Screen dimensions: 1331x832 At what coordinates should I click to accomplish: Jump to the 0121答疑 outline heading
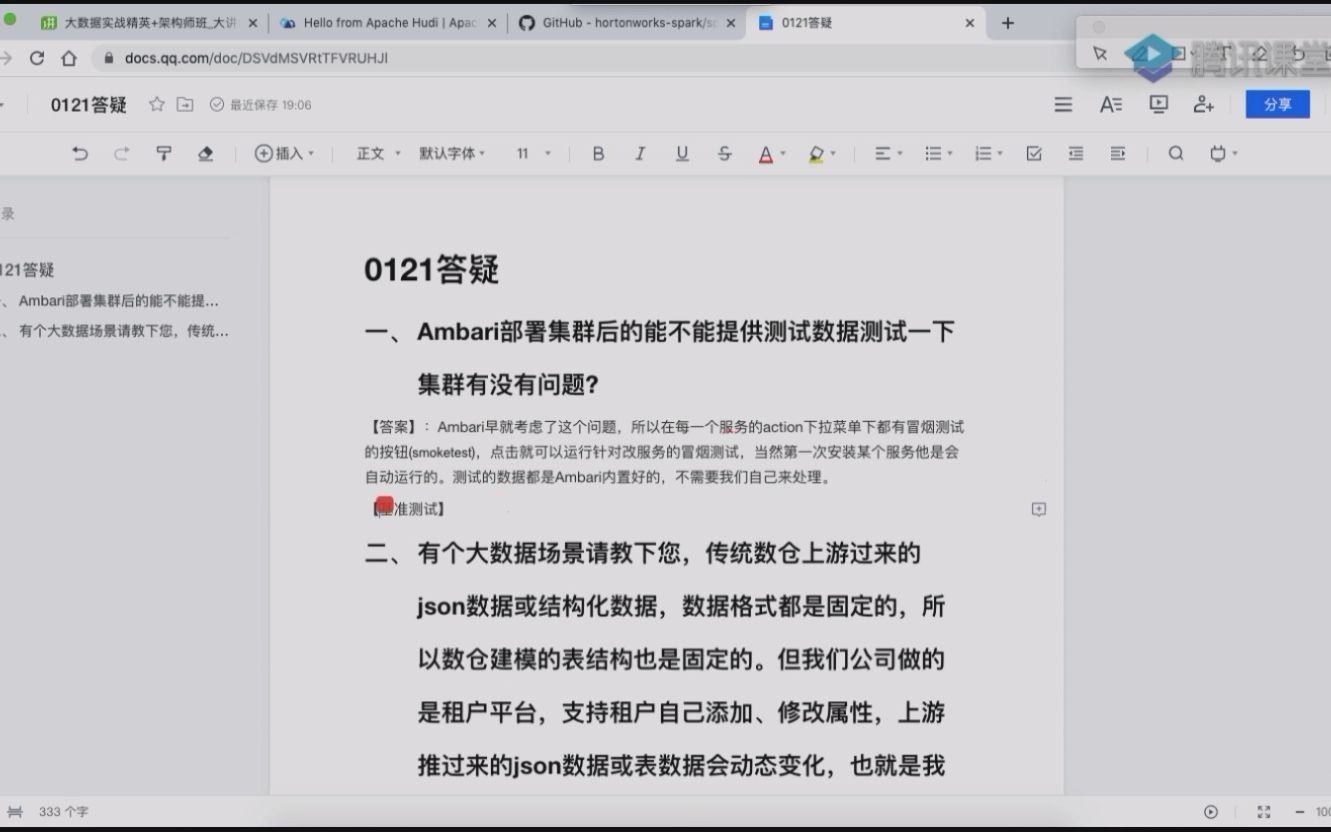(27, 270)
